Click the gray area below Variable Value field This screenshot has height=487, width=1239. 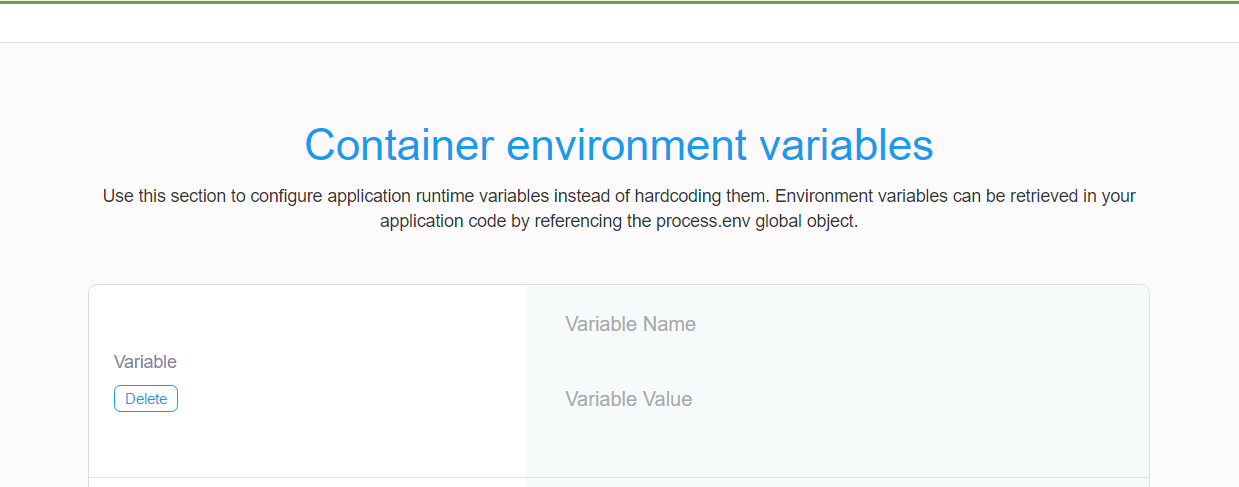[837, 448]
